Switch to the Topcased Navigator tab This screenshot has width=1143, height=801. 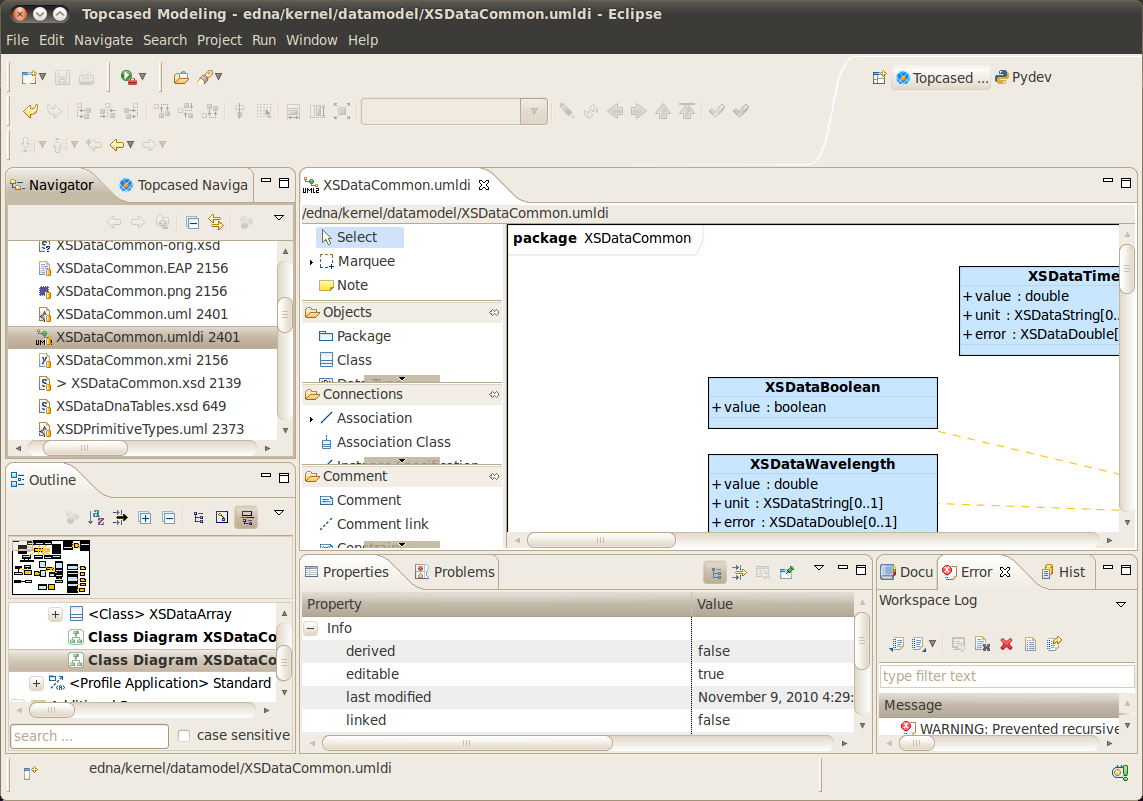(x=184, y=185)
